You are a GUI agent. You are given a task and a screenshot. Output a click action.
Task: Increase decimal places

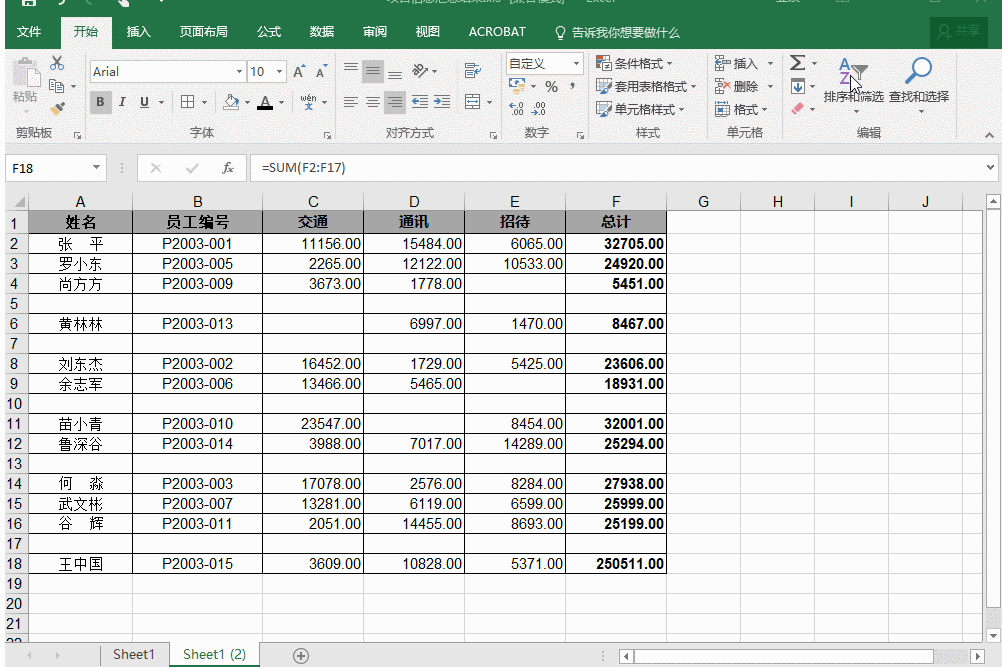tap(517, 109)
